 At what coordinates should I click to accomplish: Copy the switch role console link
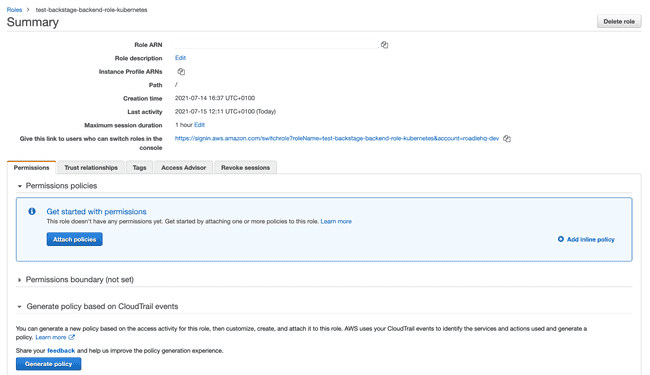[507, 139]
